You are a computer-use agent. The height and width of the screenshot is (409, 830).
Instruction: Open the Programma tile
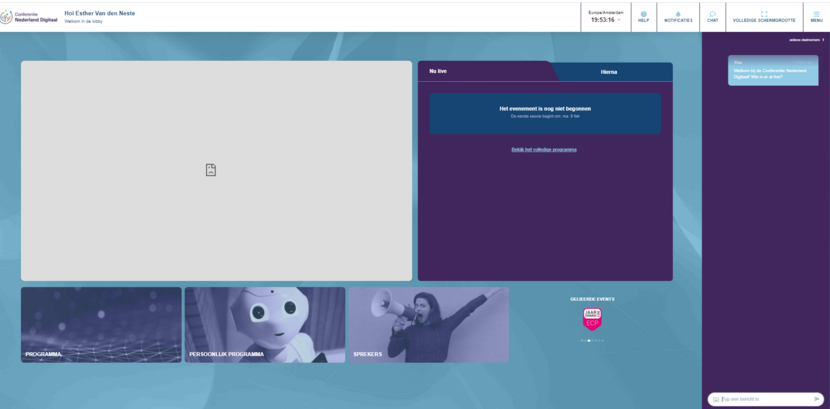point(101,325)
